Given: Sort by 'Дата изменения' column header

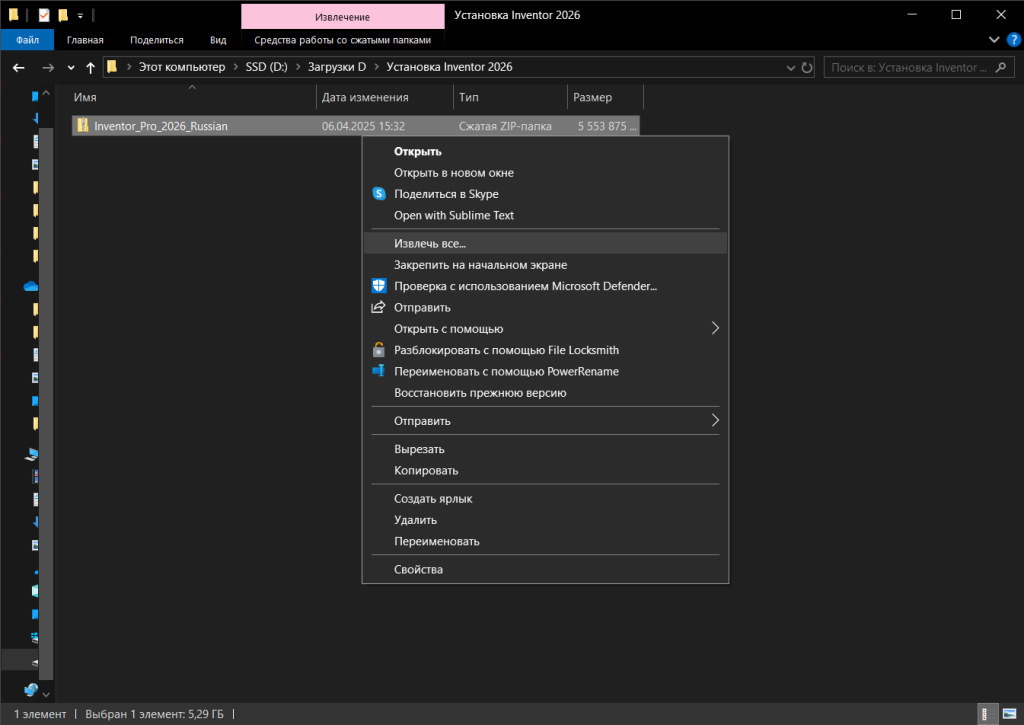Looking at the screenshot, I should [365, 97].
